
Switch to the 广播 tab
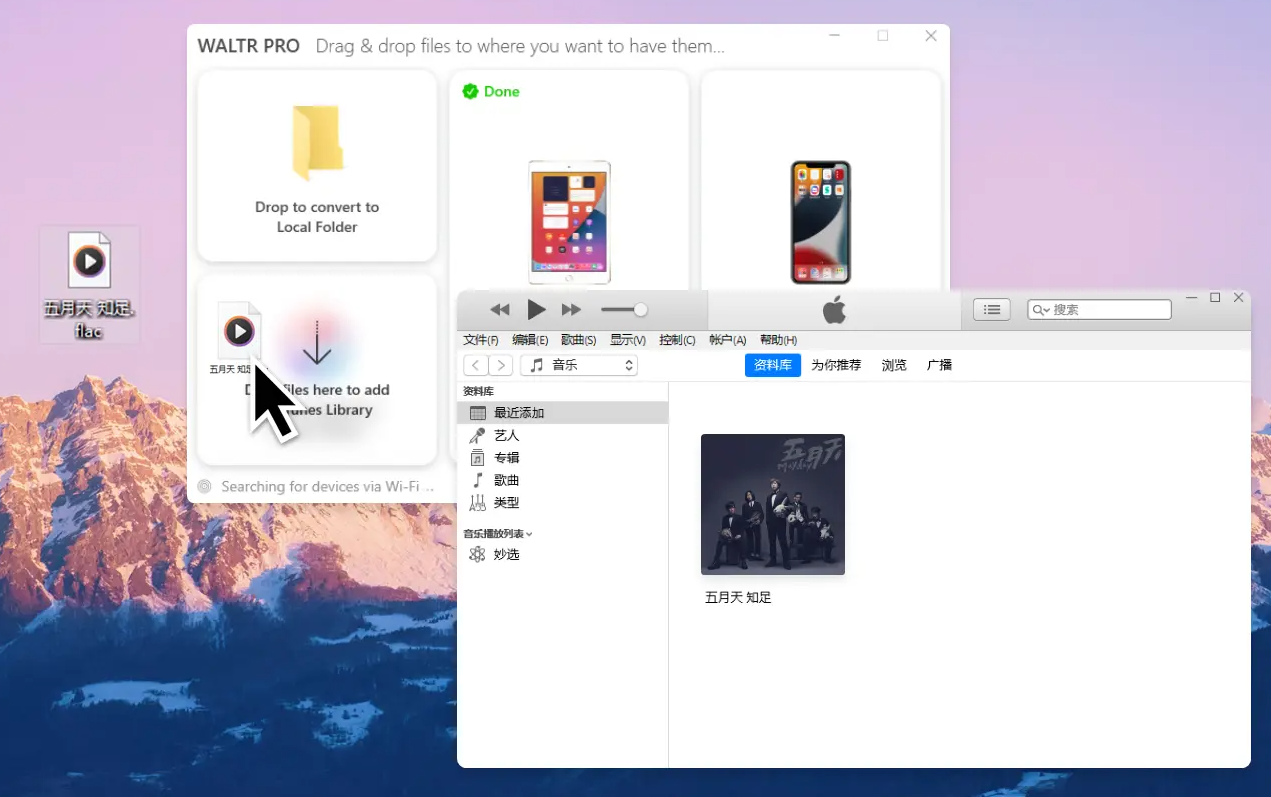tap(940, 365)
